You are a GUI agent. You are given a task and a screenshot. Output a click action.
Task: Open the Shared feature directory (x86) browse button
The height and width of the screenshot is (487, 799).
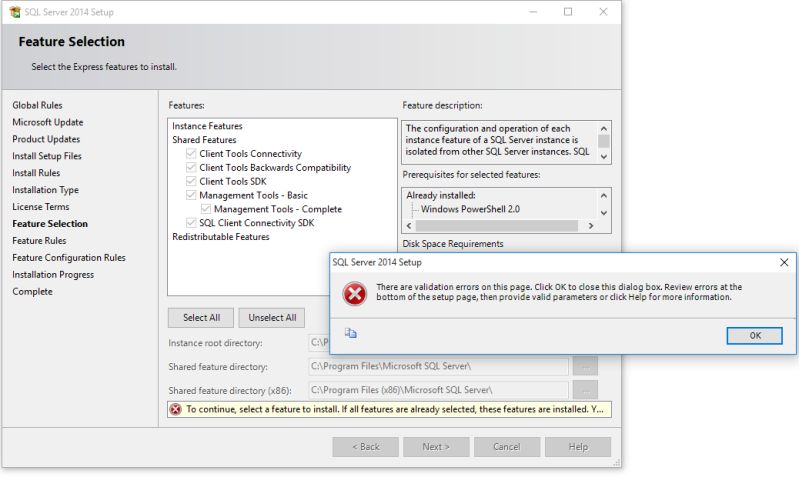click(x=585, y=390)
